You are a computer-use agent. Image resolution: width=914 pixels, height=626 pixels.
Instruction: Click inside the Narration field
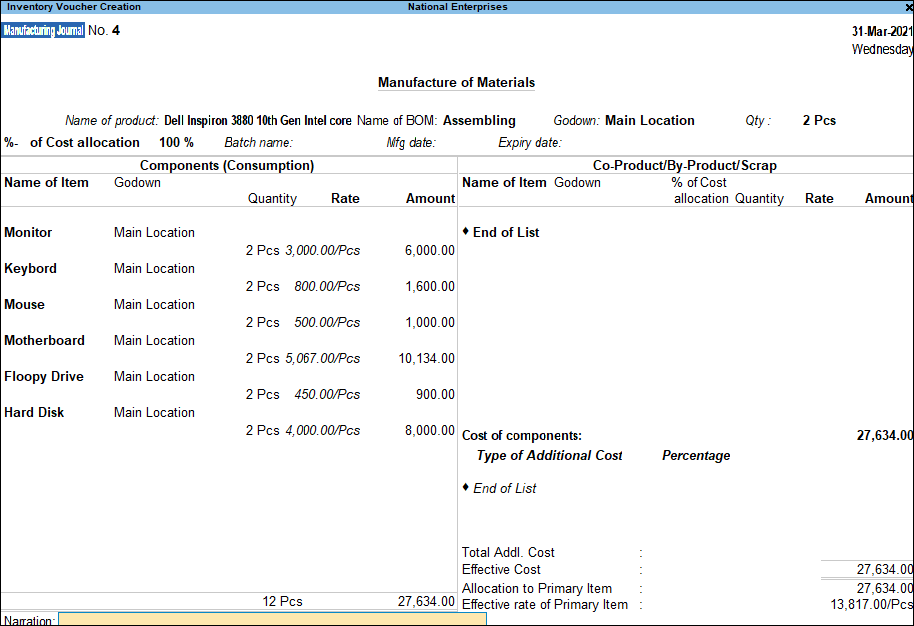click(x=270, y=620)
